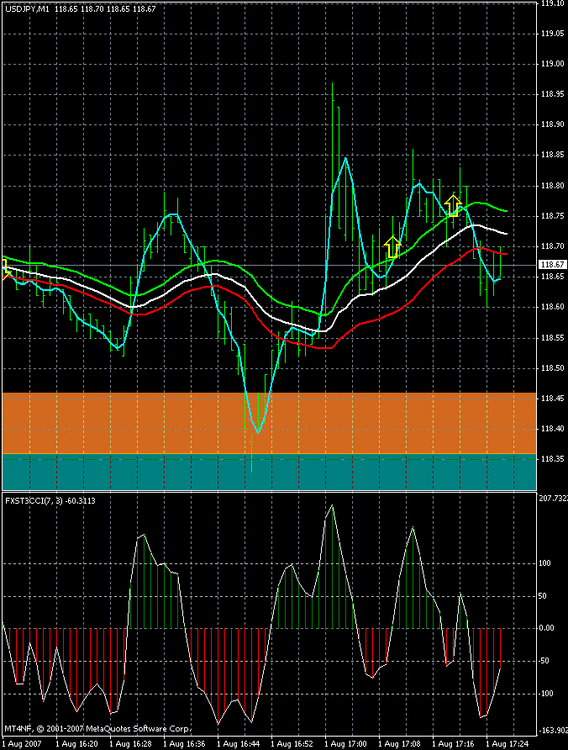Click the highest CCI peak near 17:00
568x750 pixels.
(332, 505)
